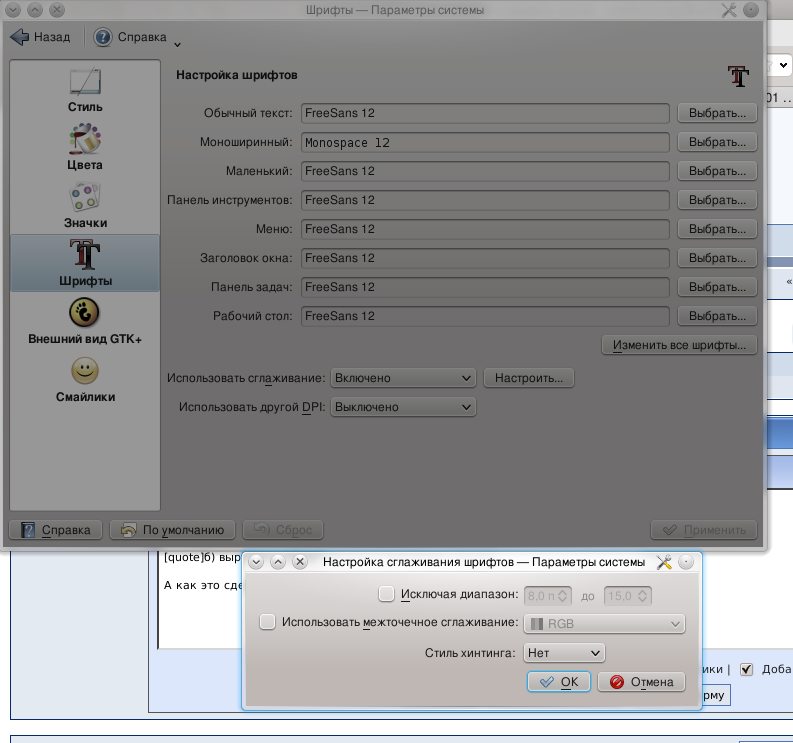
Task: Toggle Использовать межточечное сглаживание checkbox
Action: [x=267, y=623]
